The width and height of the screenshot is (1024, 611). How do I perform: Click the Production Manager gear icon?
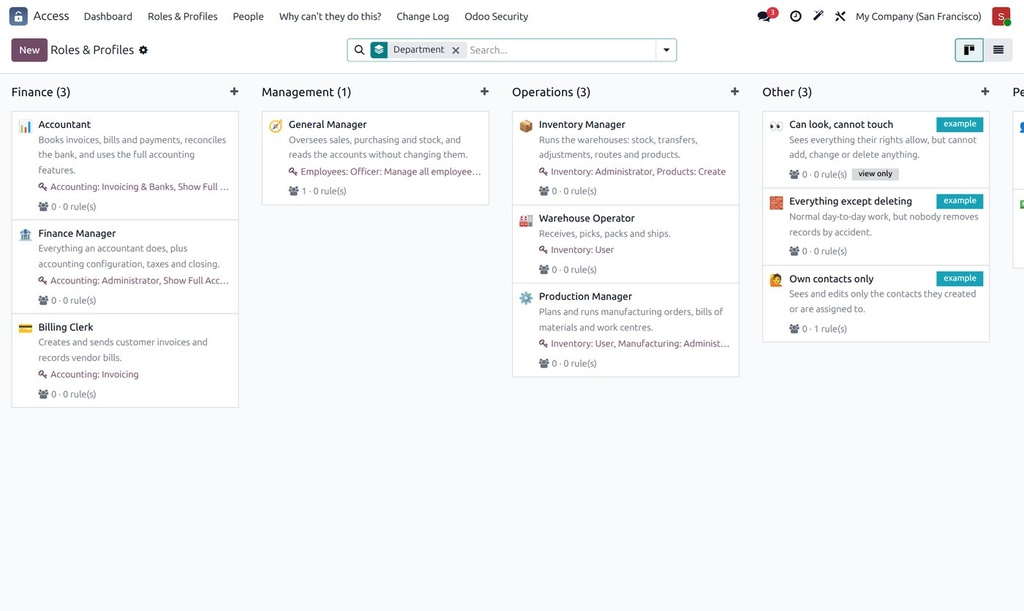pos(526,298)
